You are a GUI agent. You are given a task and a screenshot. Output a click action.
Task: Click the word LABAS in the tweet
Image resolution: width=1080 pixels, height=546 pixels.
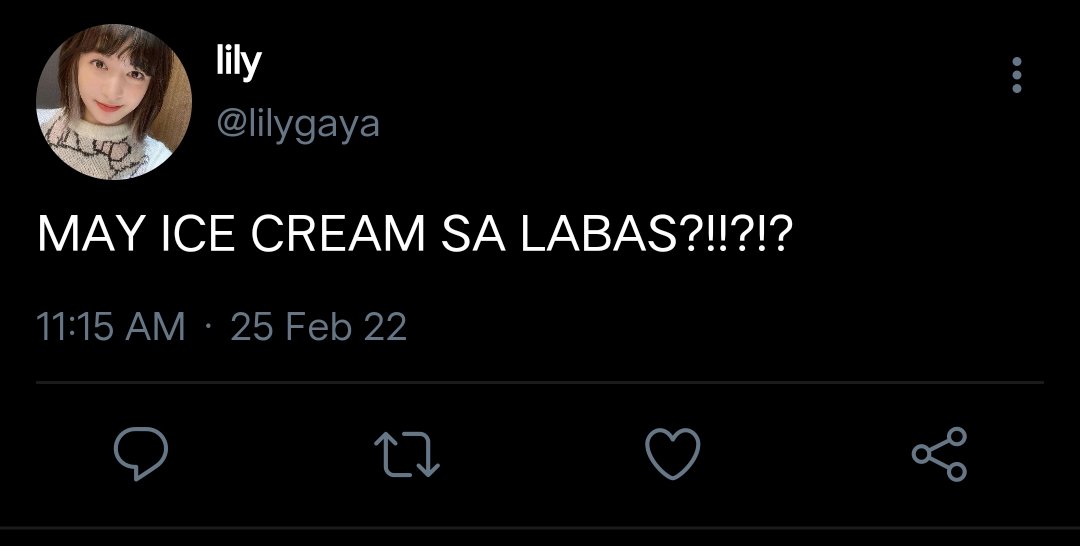598,234
